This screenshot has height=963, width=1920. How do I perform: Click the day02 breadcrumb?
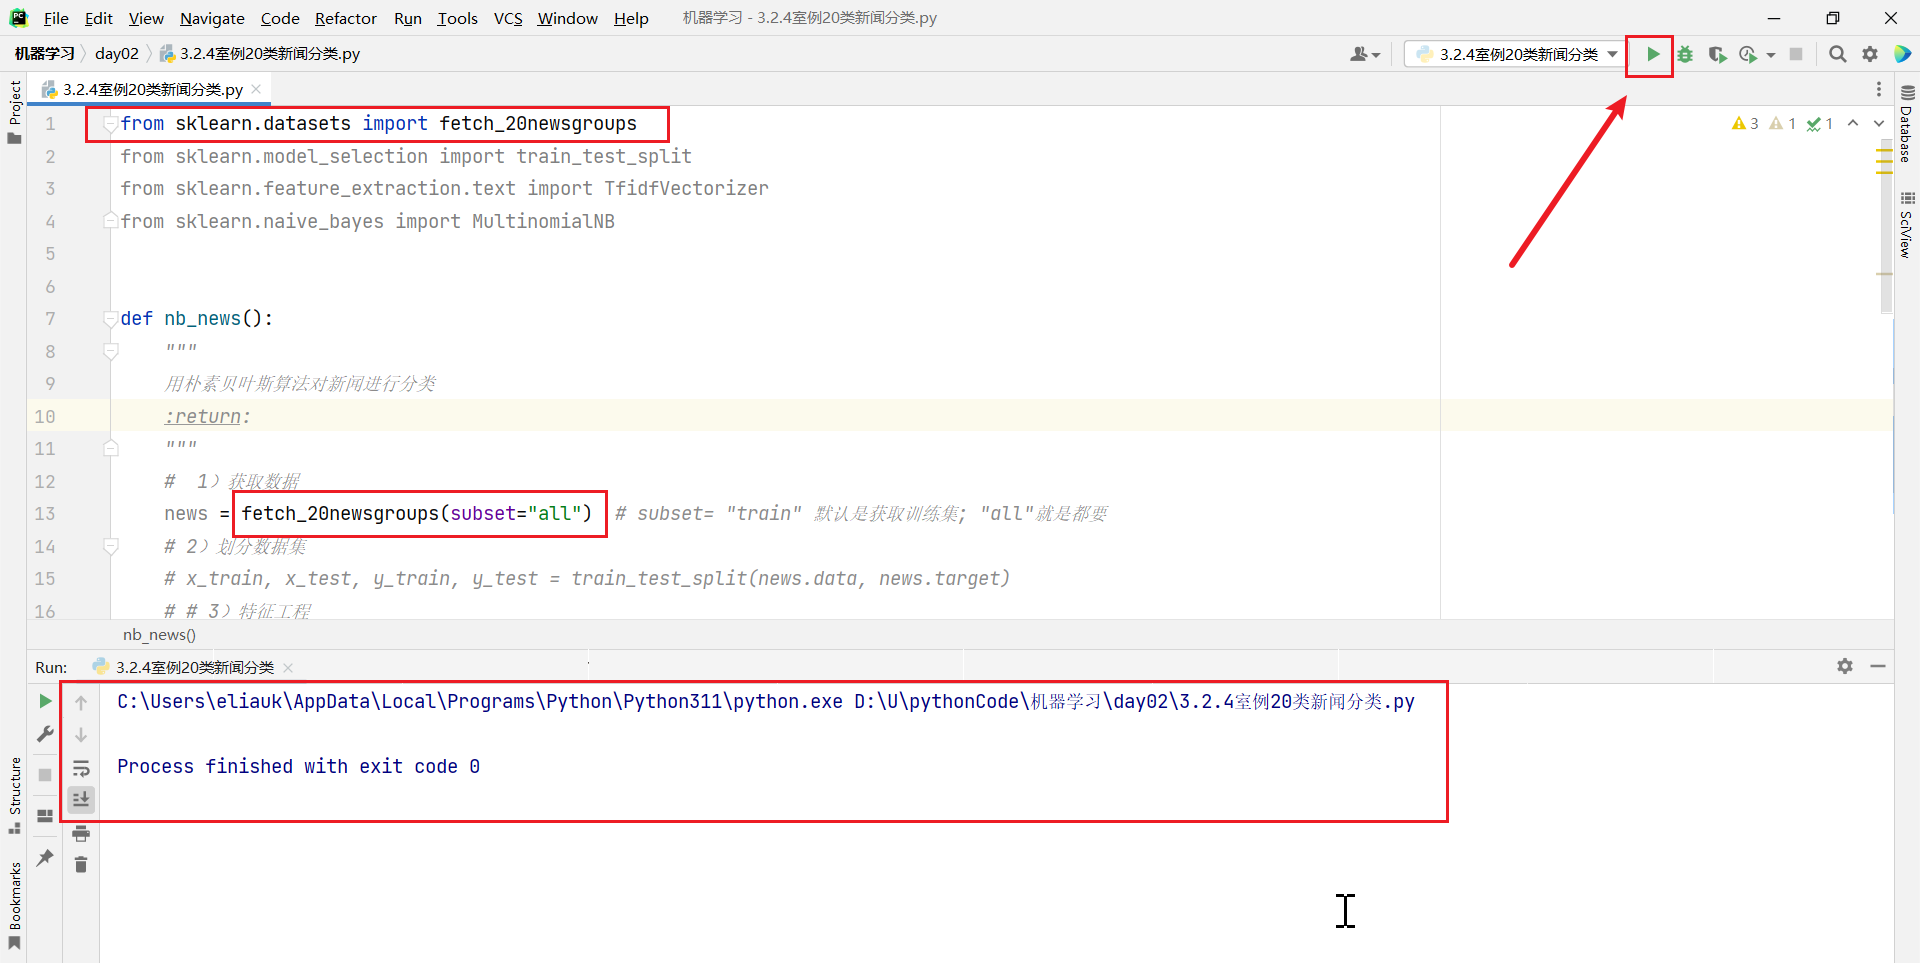pos(117,53)
